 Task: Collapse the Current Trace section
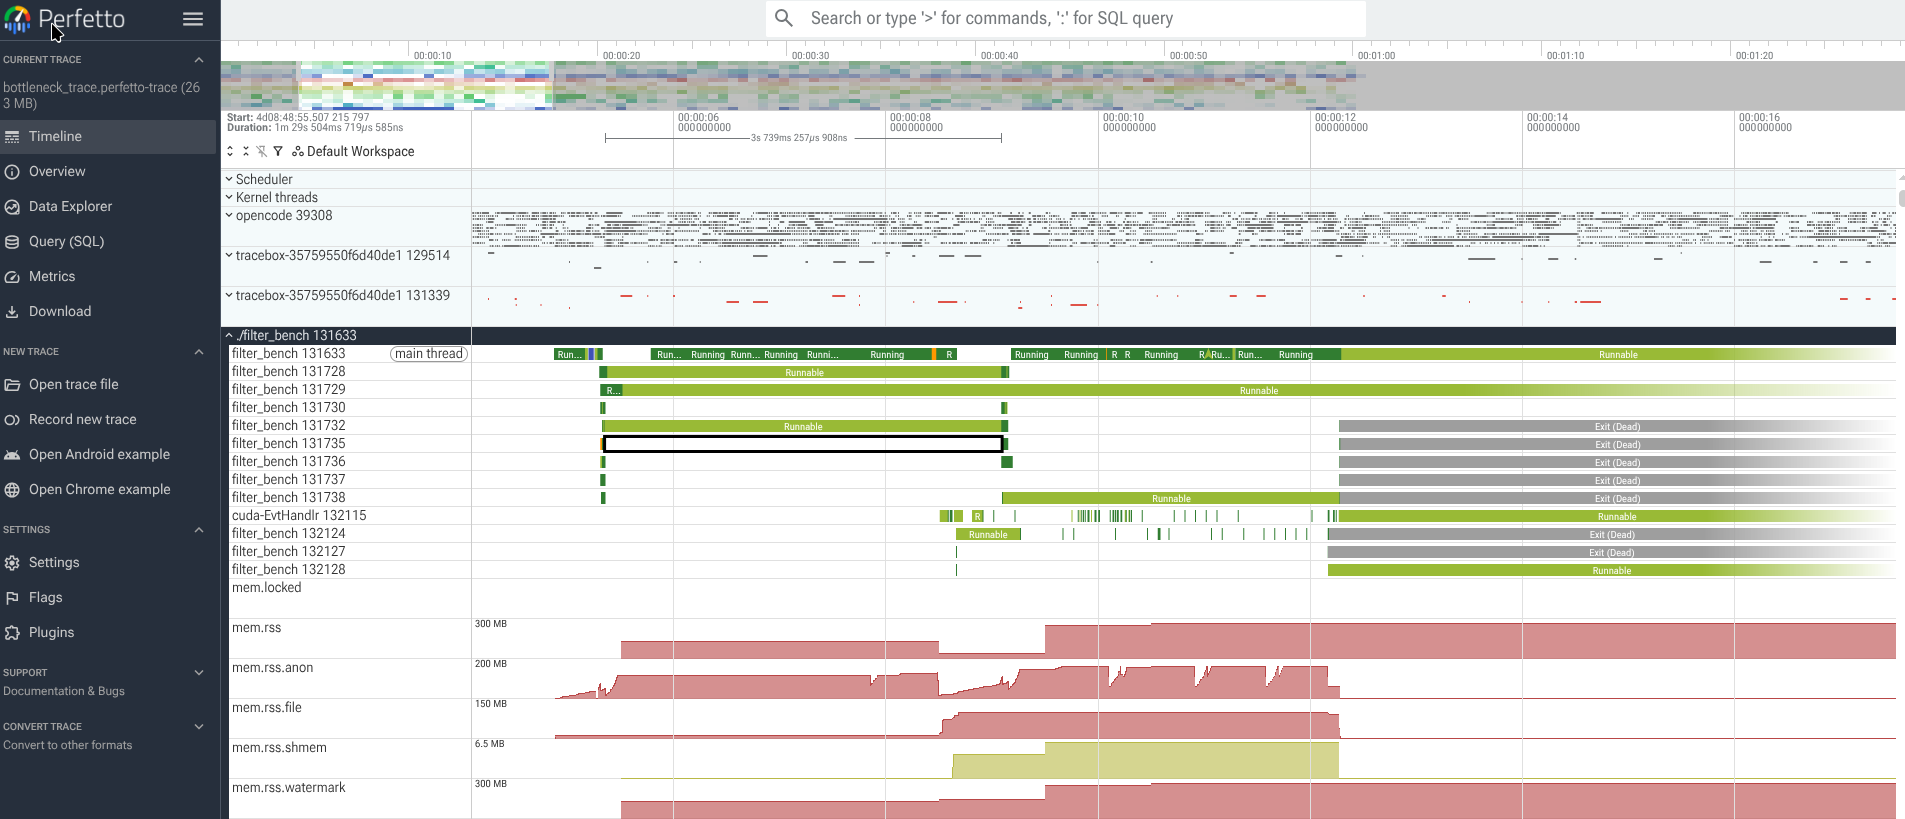199,60
